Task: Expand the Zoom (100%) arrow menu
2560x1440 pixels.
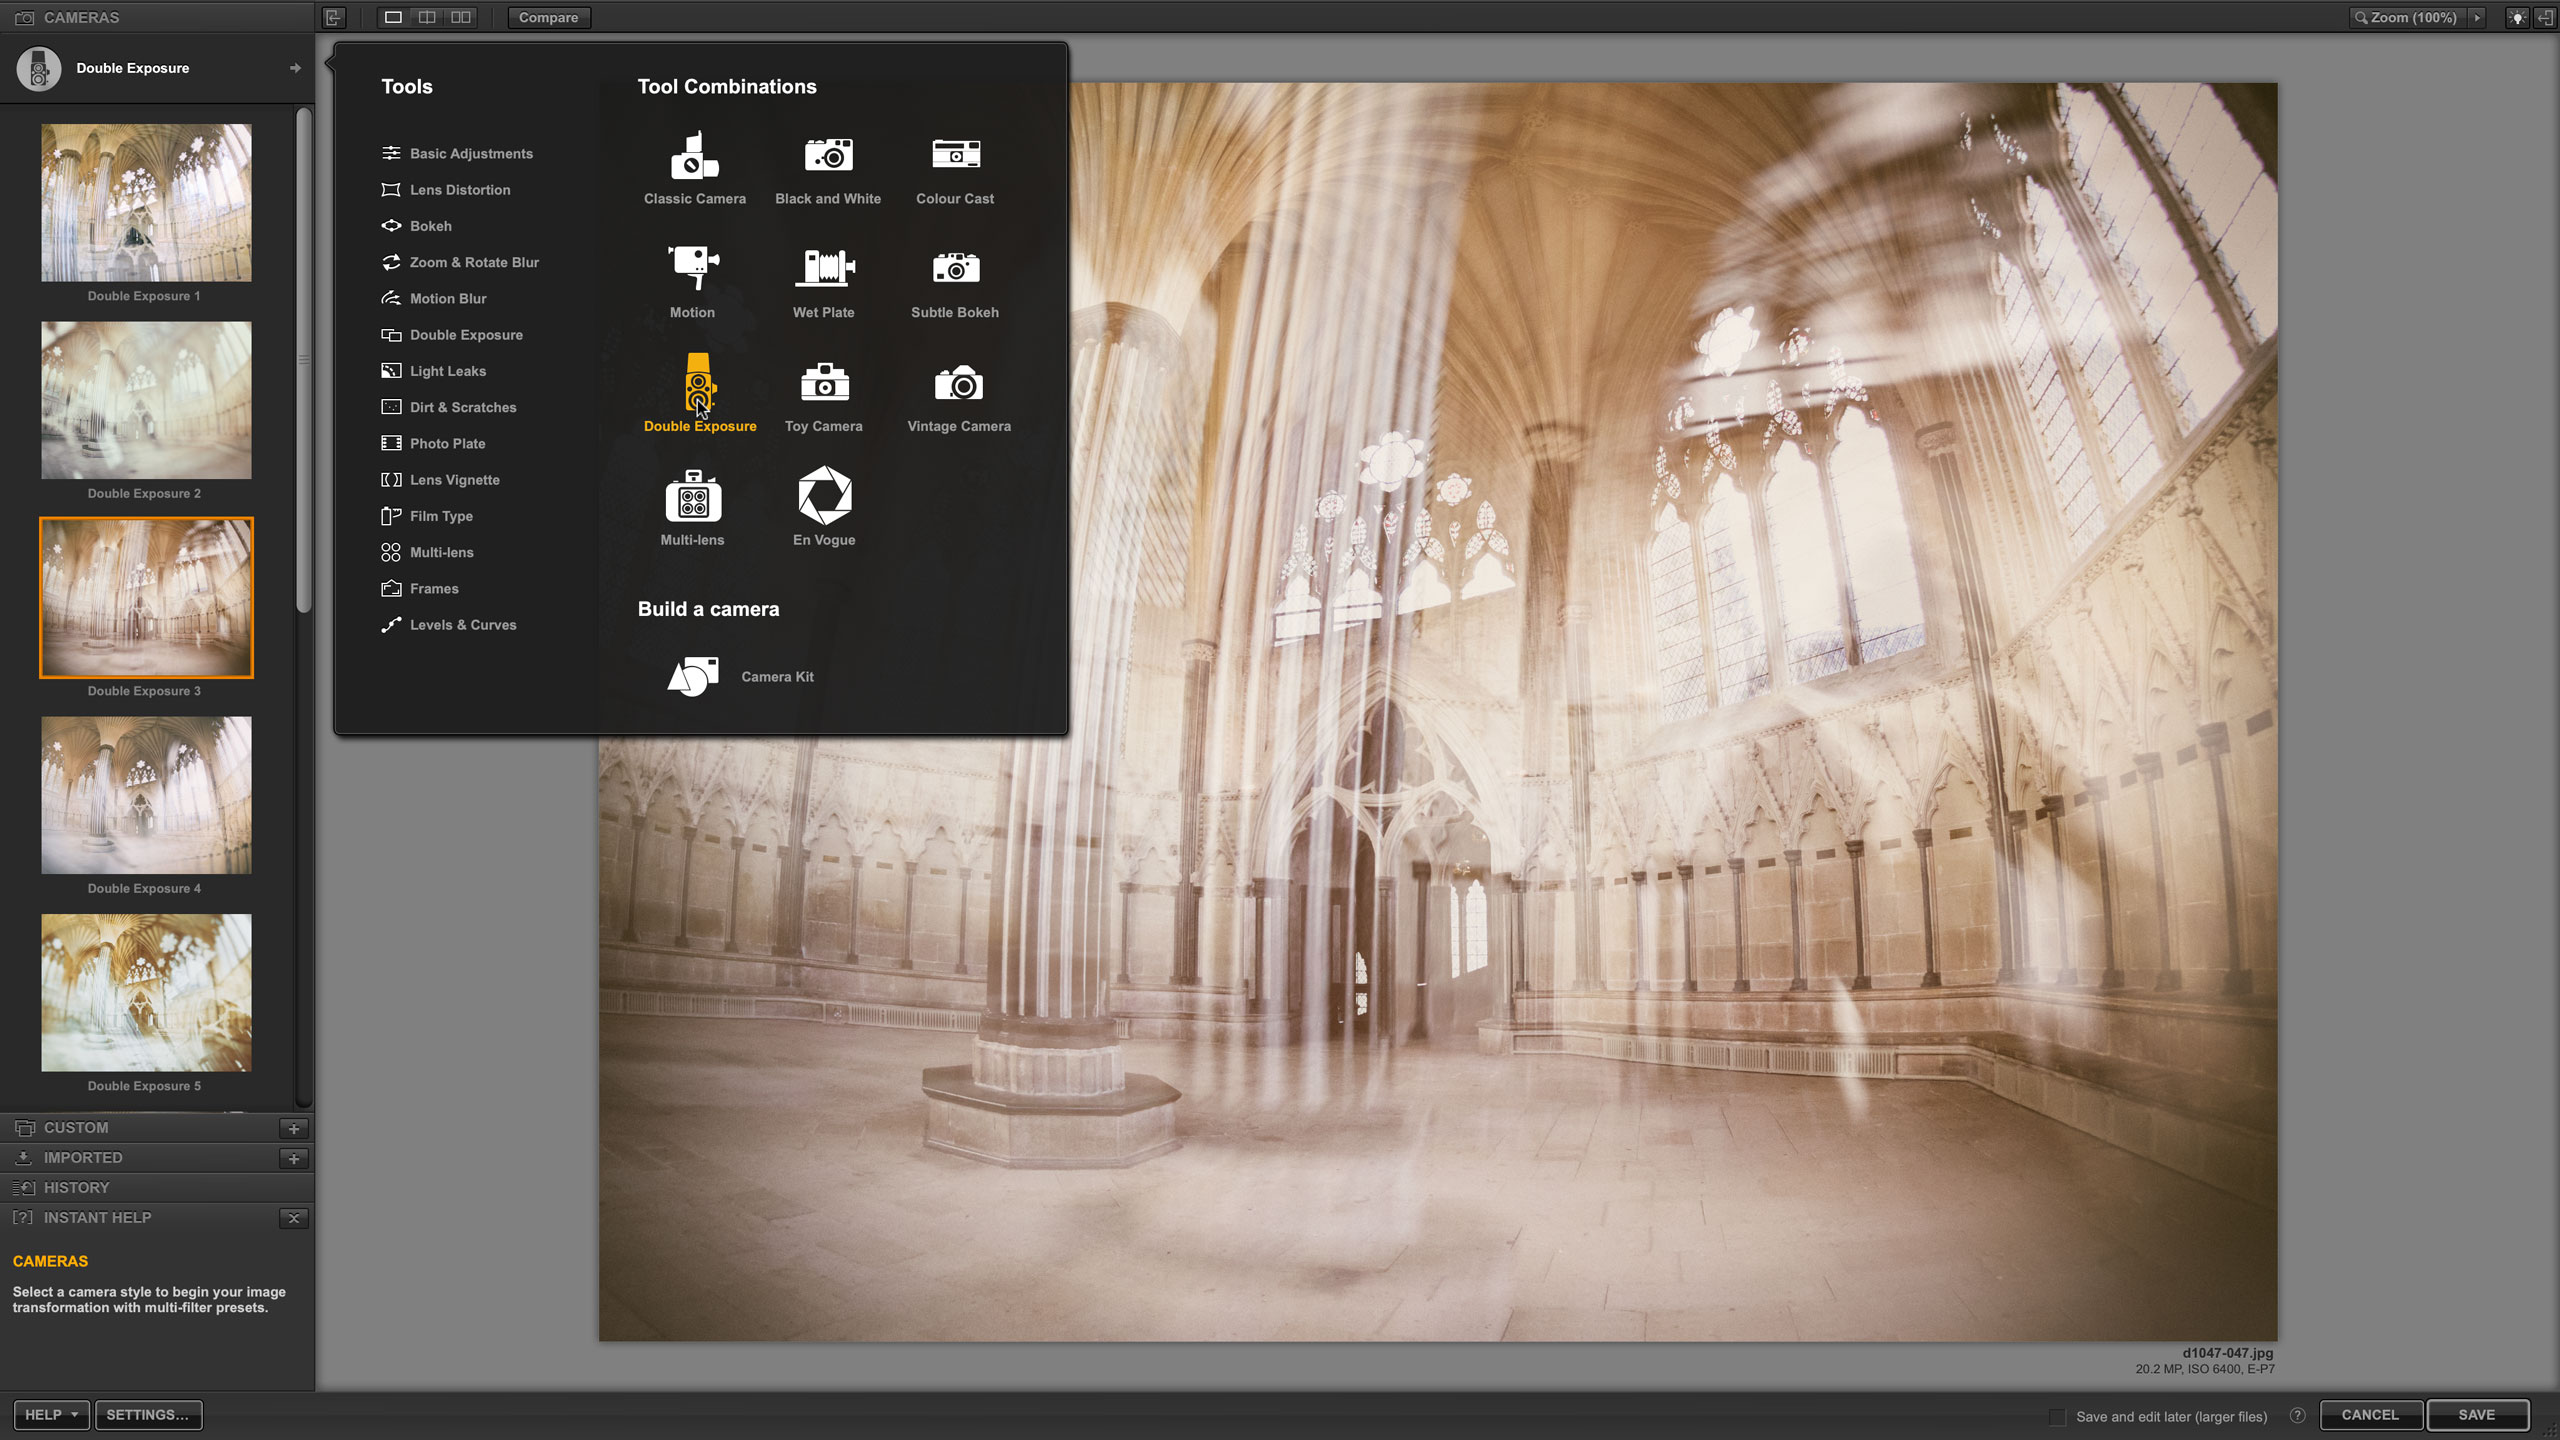Action: [x=2477, y=17]
